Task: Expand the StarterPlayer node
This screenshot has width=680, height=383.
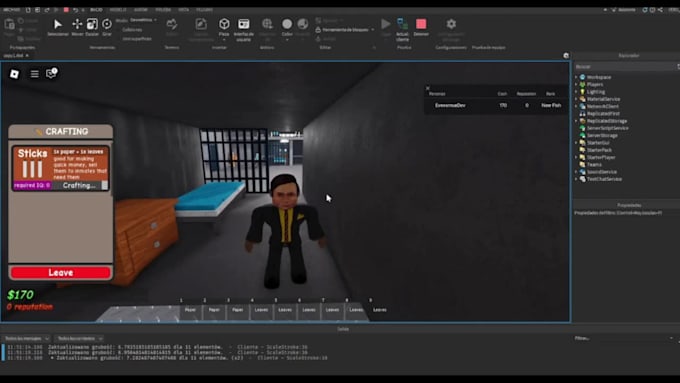Action: (x=576, y=157)
